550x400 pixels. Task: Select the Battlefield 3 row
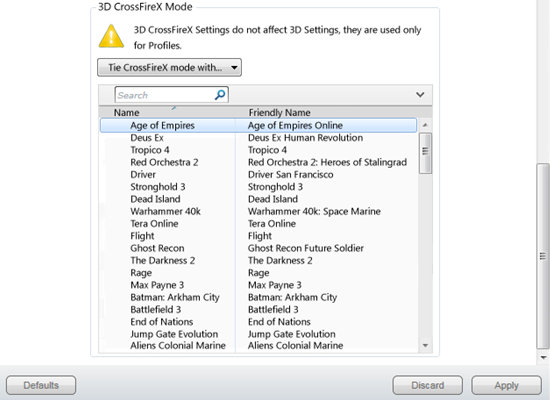tap(259, 309)
